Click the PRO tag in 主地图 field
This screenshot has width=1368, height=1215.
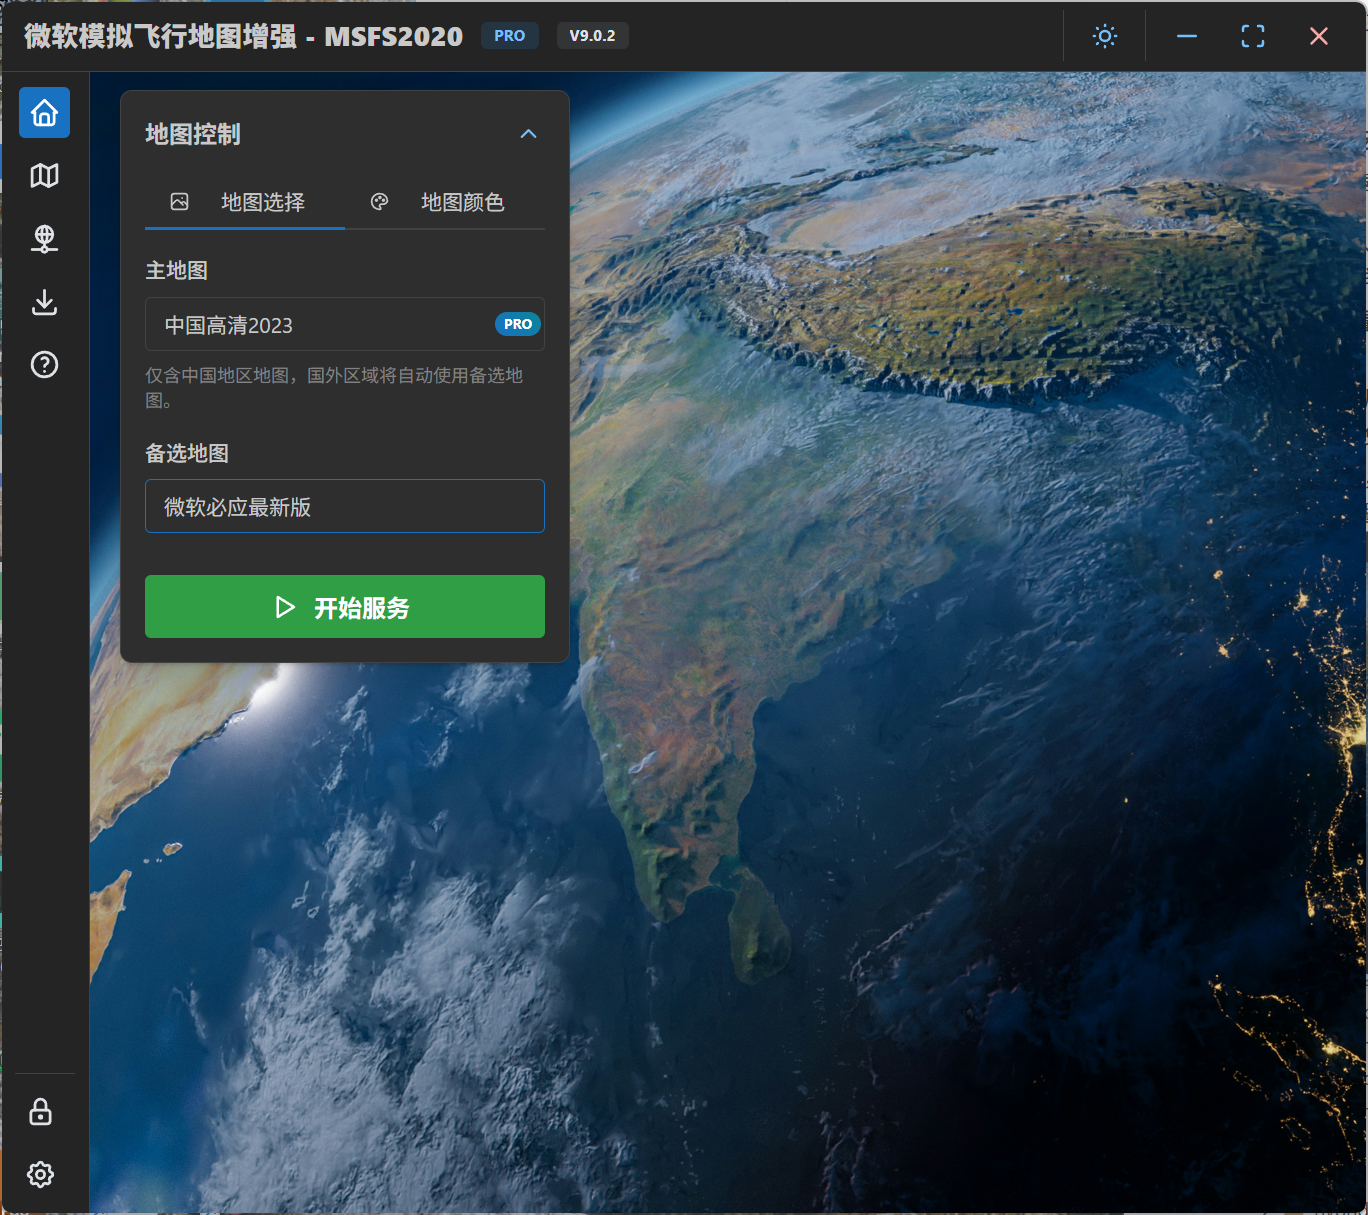tap(518, 324)
